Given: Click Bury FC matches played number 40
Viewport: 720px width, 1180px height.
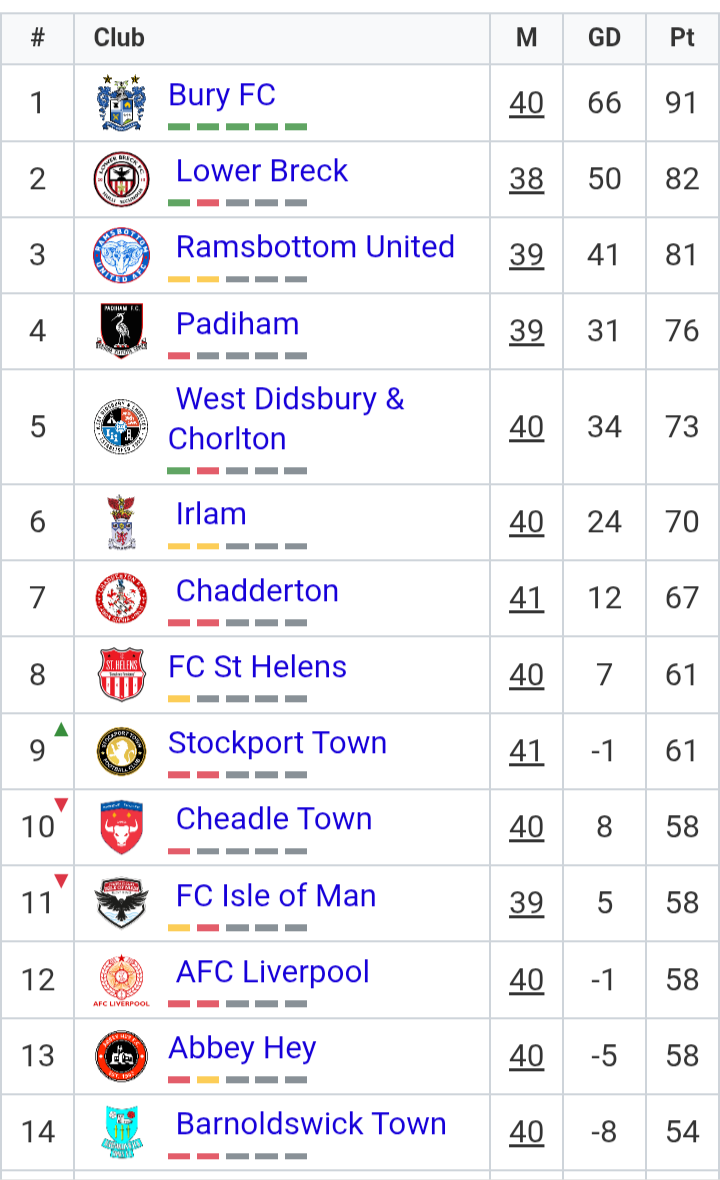Looking at the screenshot, I should coord(527,103).
